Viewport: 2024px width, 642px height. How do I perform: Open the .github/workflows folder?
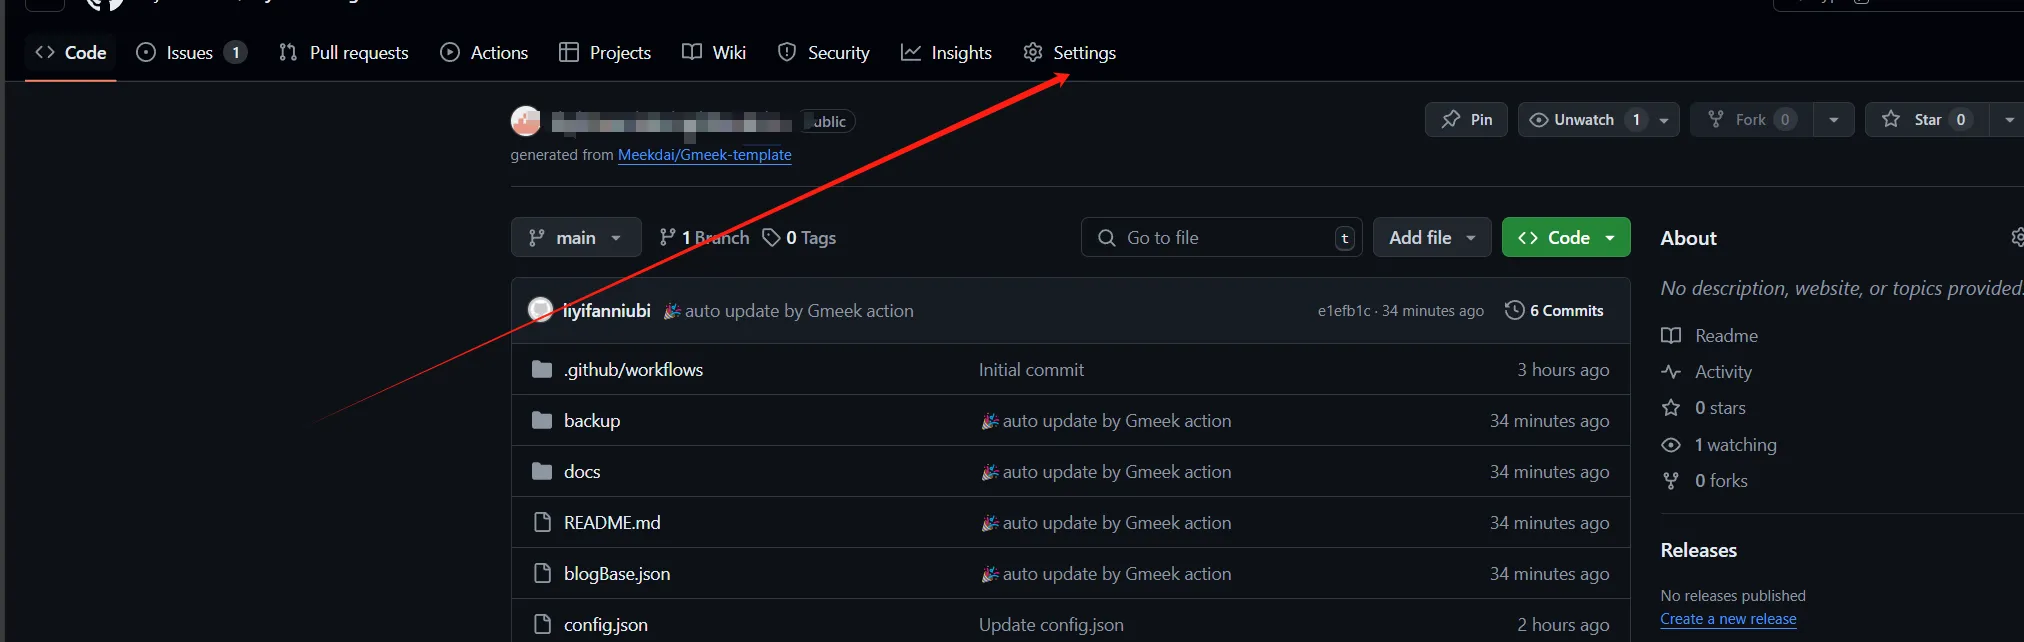(633, 370)
